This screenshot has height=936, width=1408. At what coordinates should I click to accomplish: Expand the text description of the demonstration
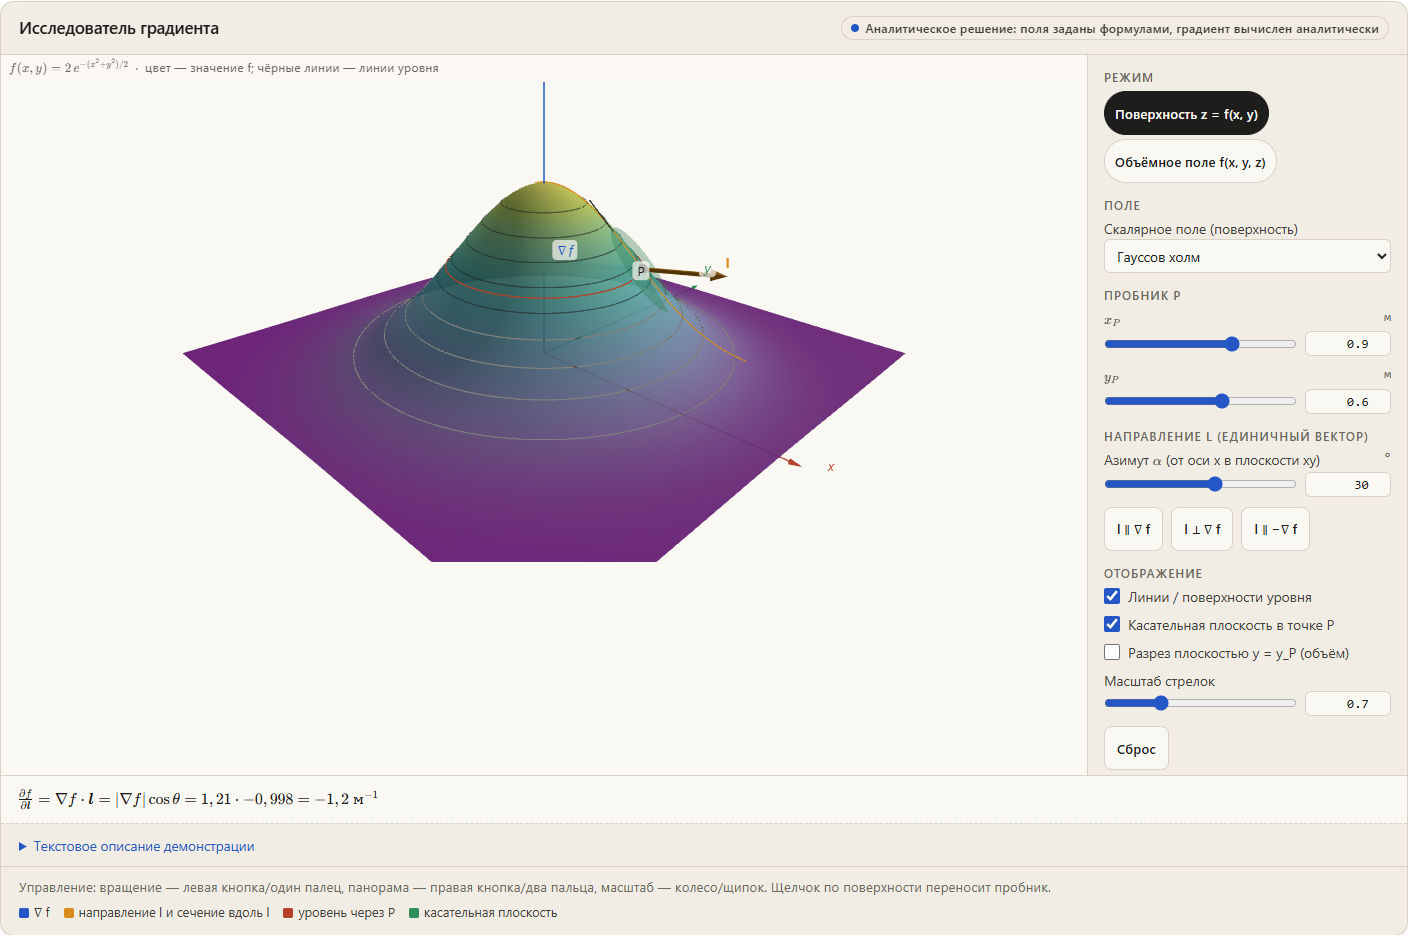pyautogui.click(x=137, y=846)
